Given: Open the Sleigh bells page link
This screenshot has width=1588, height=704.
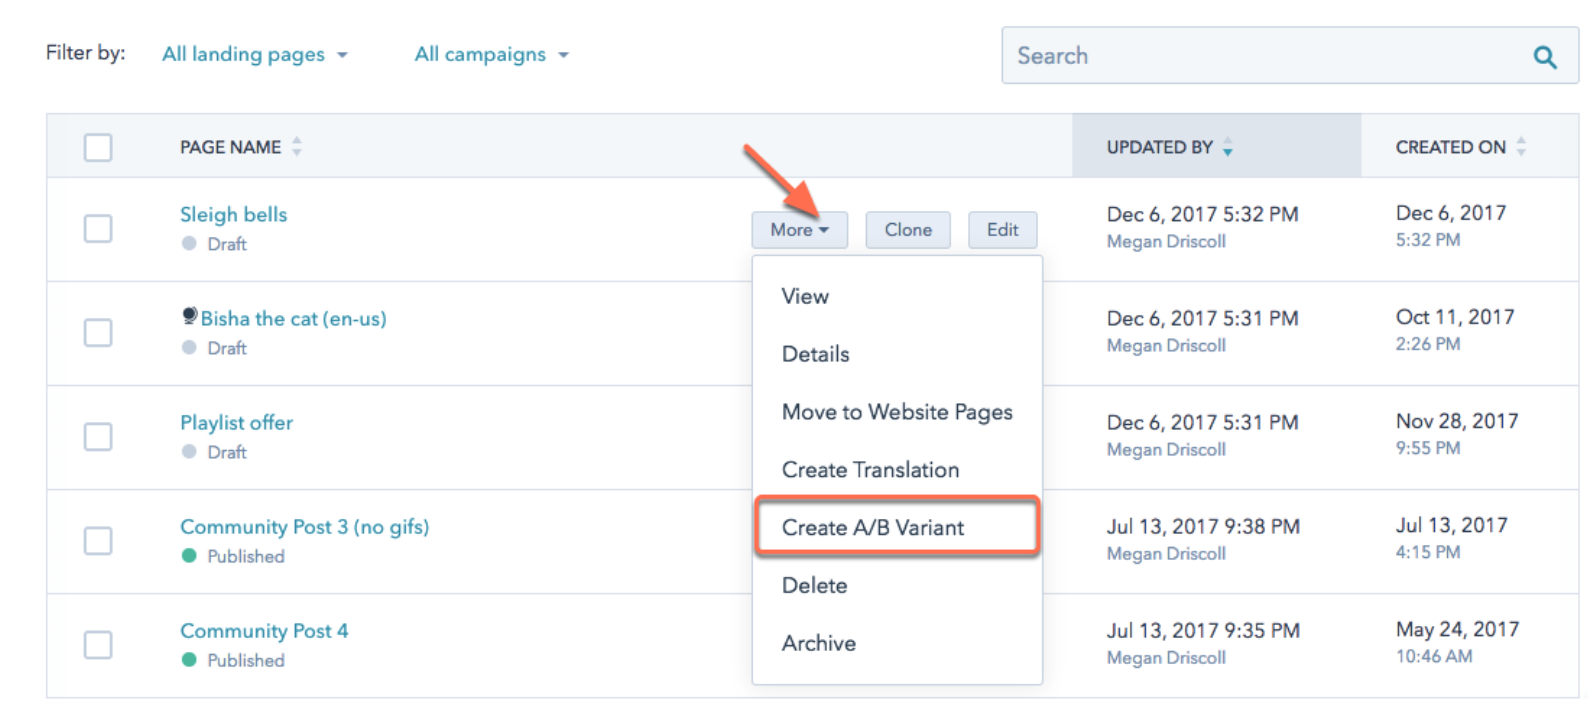Looking at the screenshot, I should (233, 215).
